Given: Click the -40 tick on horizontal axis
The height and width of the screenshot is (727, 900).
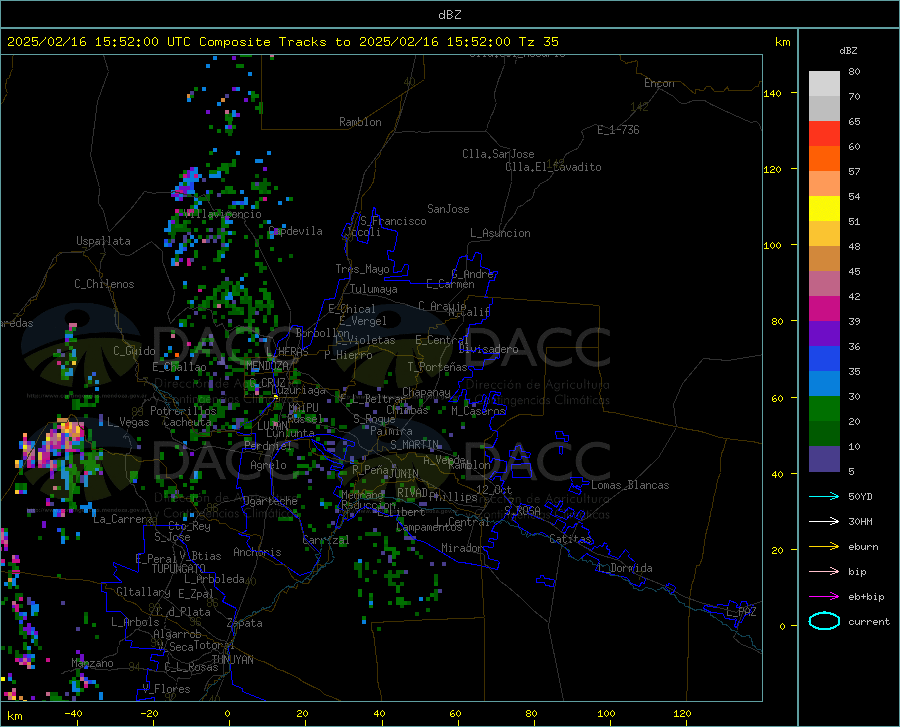Looking at the screenshot, I should tap(73, 714).
